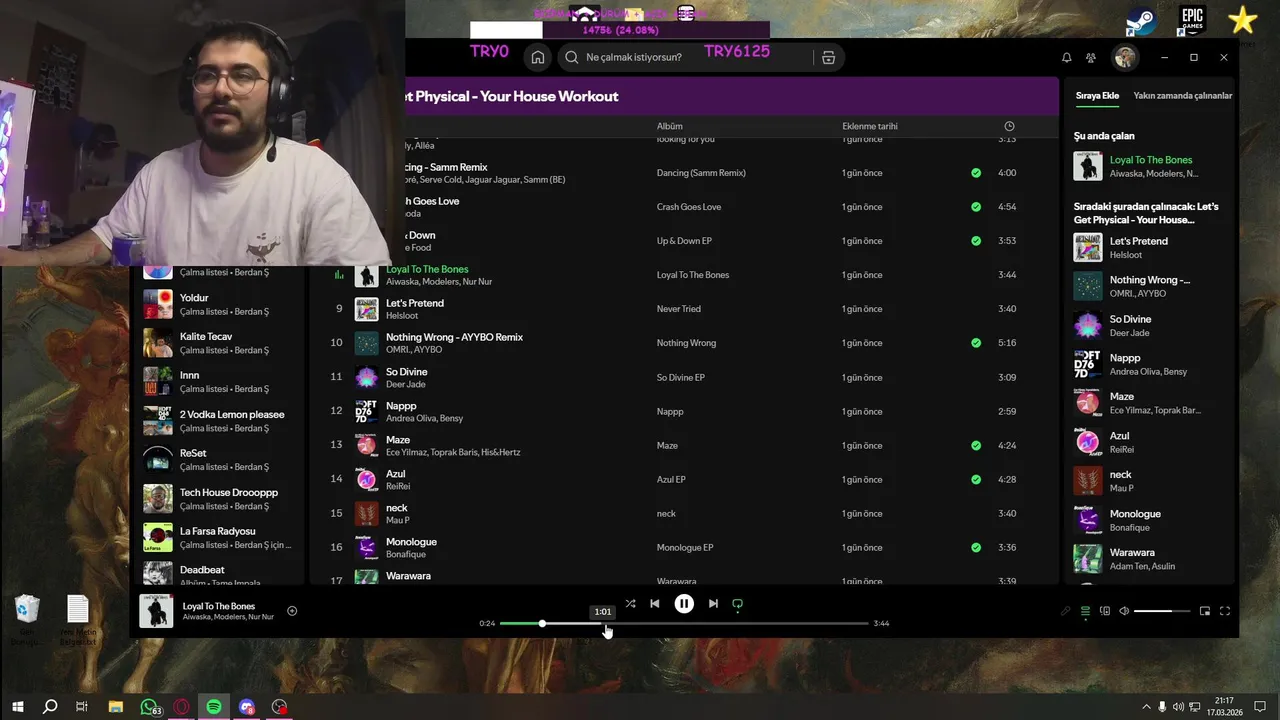
Task: Adjust the volume slider
Action: pos(1162,611)
